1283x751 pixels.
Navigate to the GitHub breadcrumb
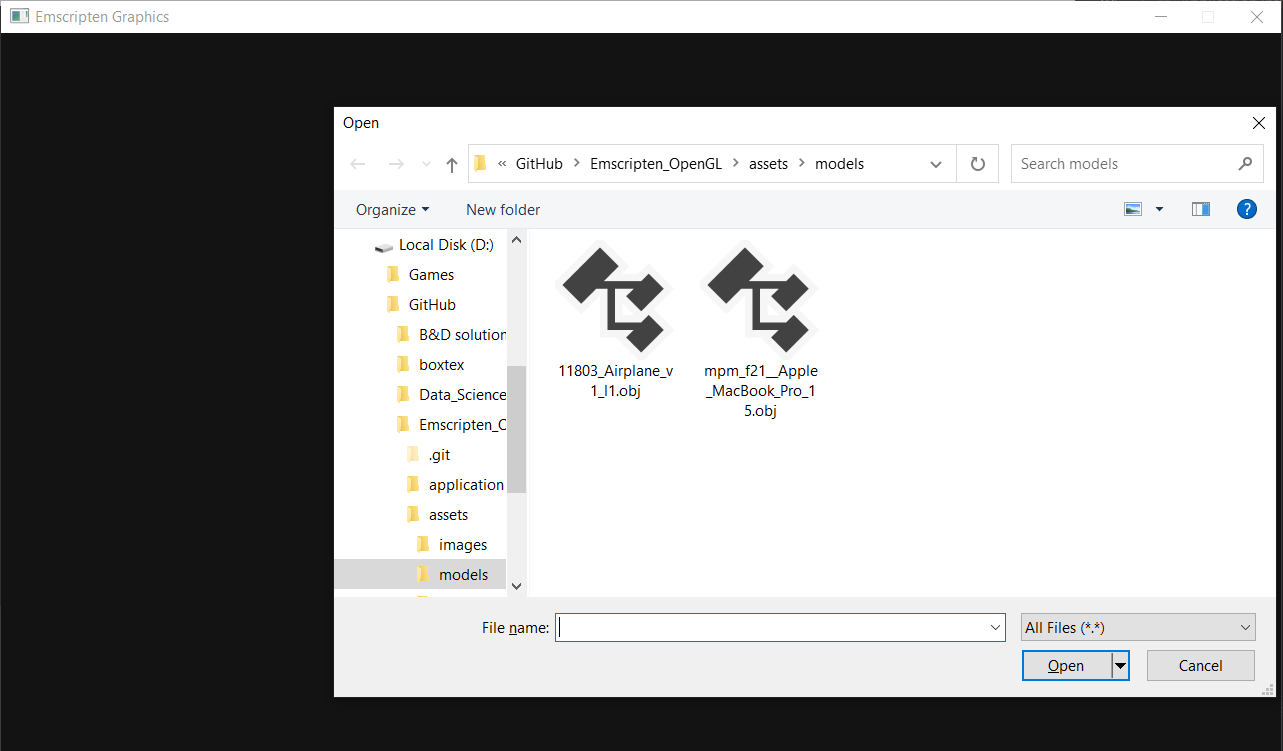(x=538, y=163)
